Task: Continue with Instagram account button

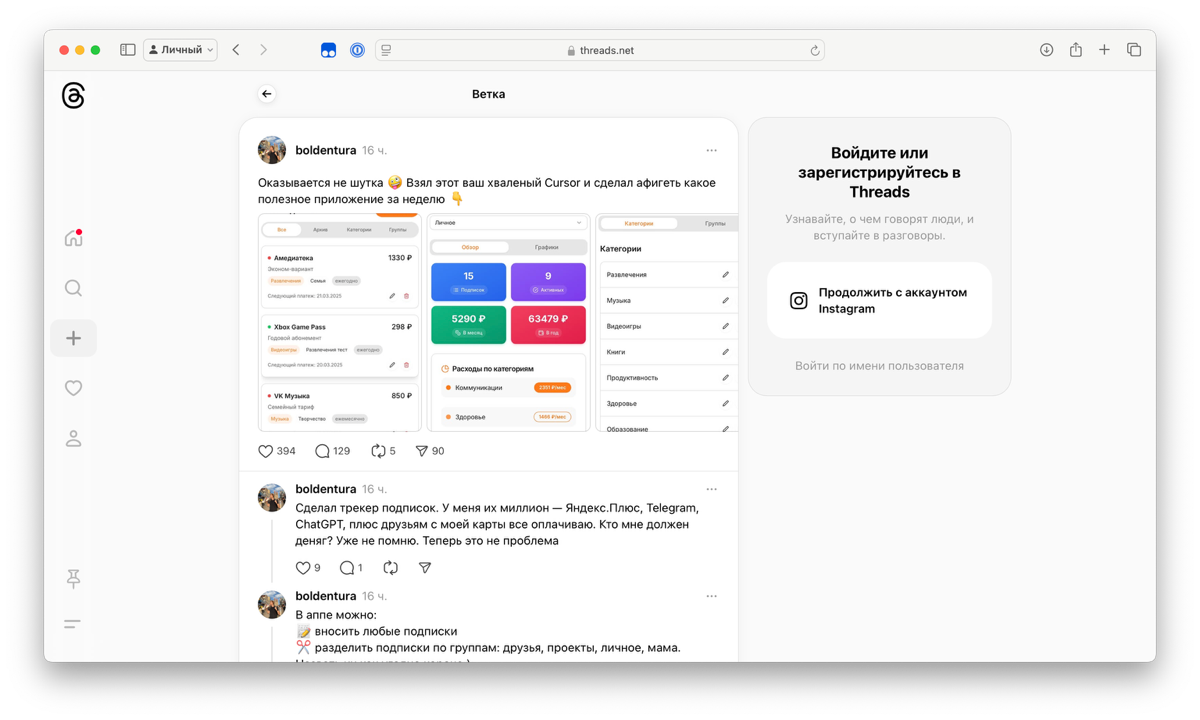Action: tap(880, 301)
